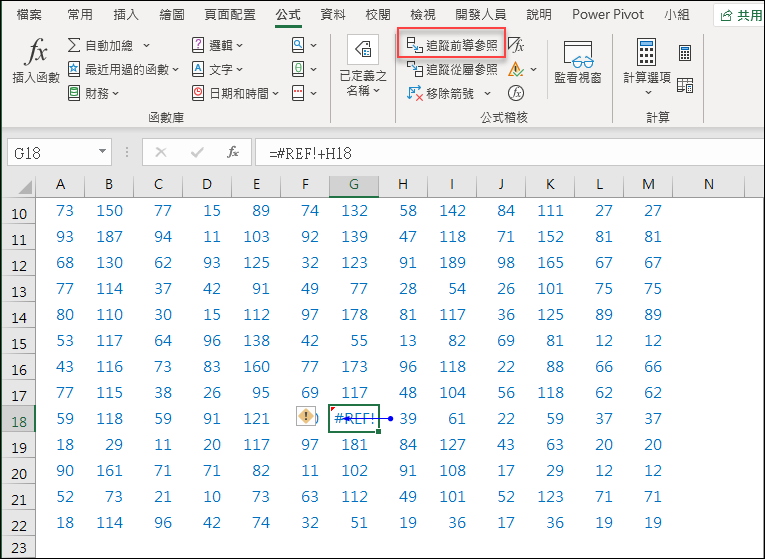Click the Error Checking icon

coord(516,69)
